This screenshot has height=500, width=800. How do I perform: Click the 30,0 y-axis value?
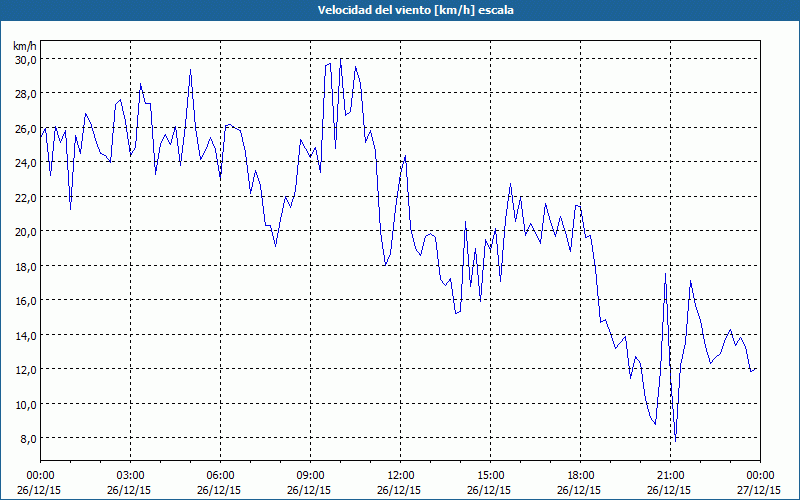pyautogui.click(x=26, y=60)
